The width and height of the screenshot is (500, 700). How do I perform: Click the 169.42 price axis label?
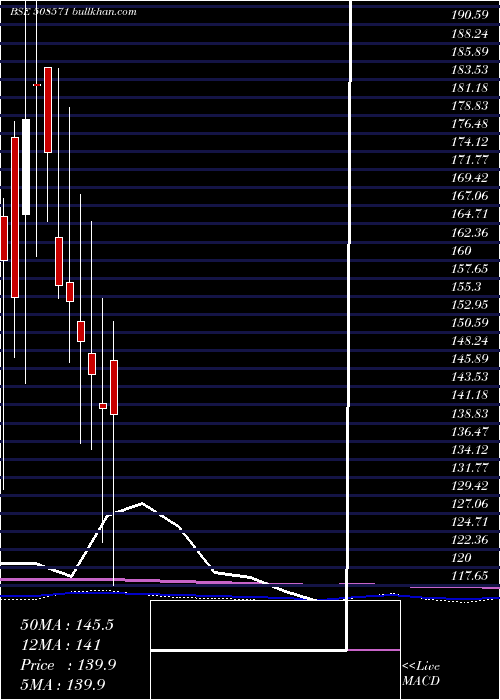469,178
